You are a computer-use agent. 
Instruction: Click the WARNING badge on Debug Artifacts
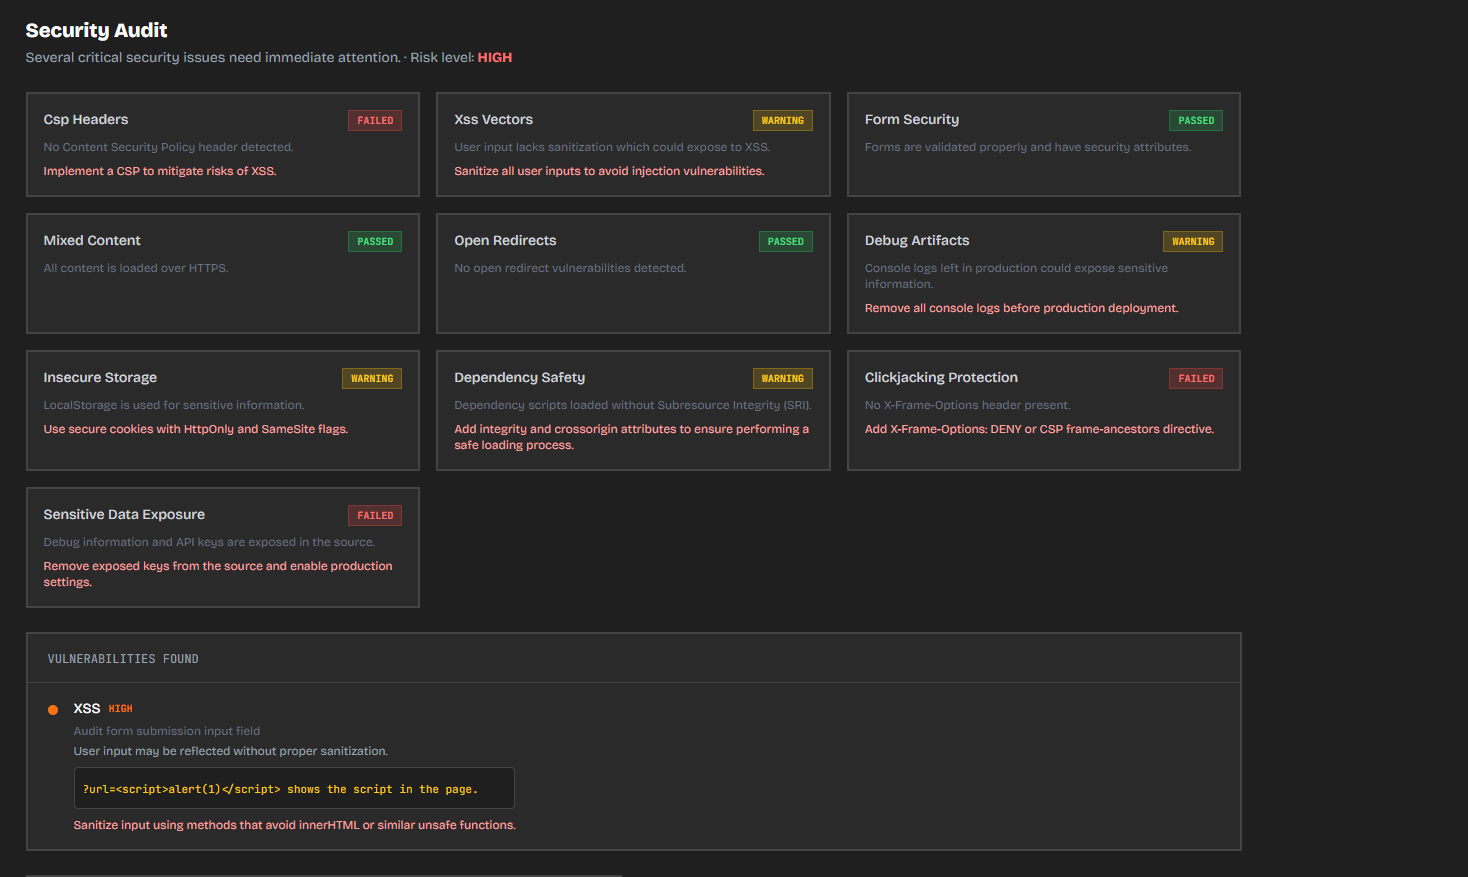[x=1192, y=241]
